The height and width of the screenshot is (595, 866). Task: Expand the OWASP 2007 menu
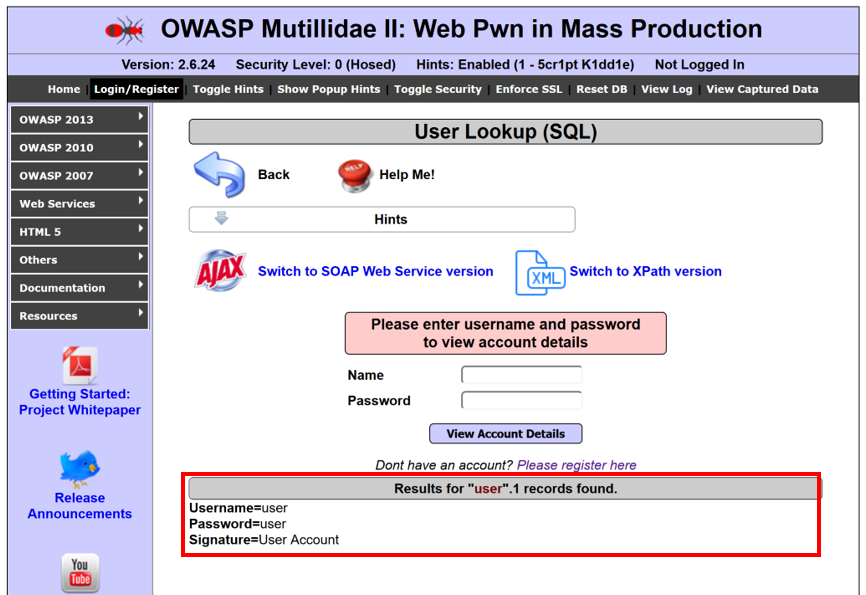(80, 176)
